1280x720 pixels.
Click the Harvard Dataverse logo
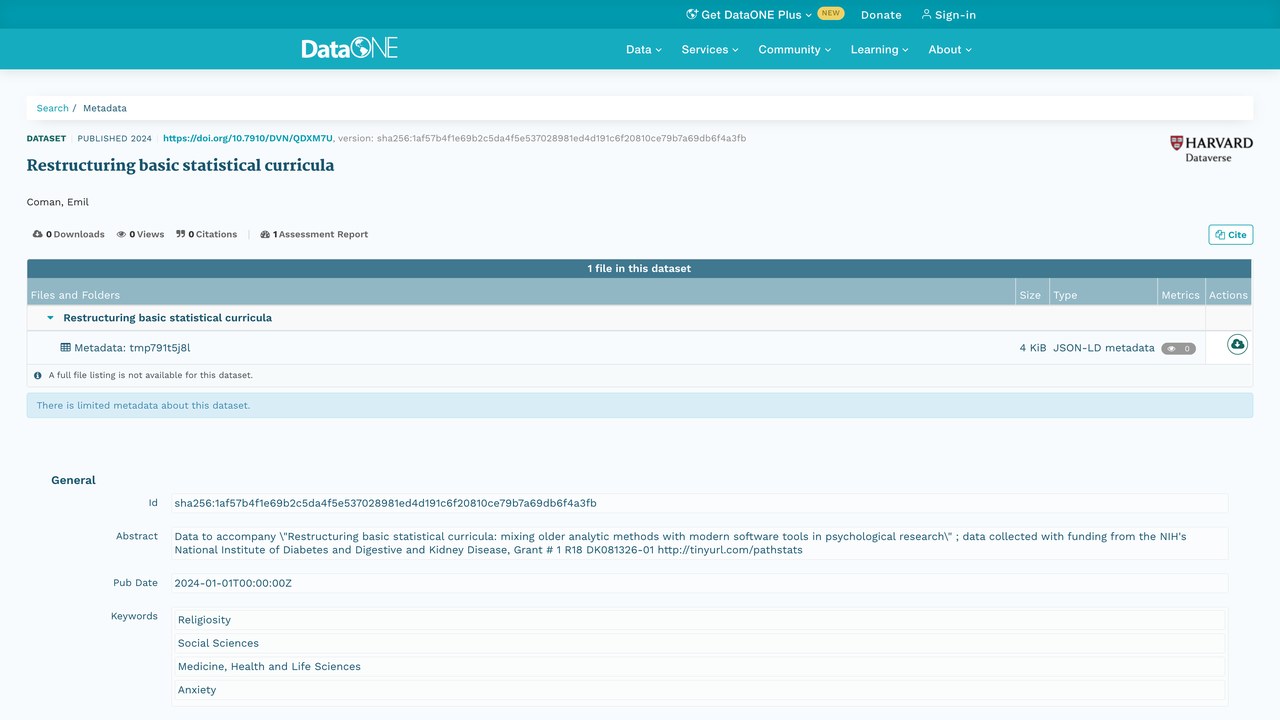1211,149
